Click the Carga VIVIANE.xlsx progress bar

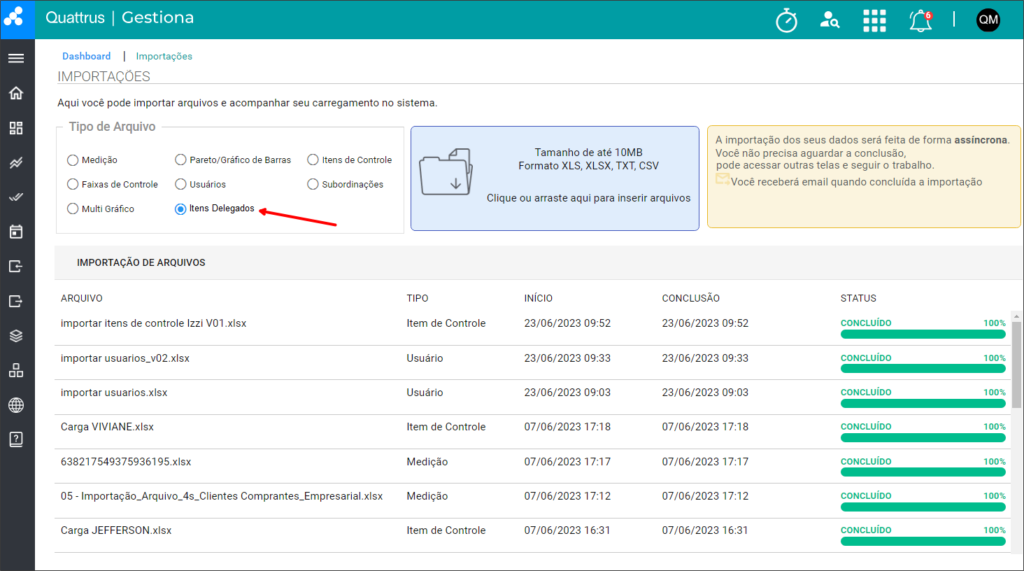[x=923, y=438]
